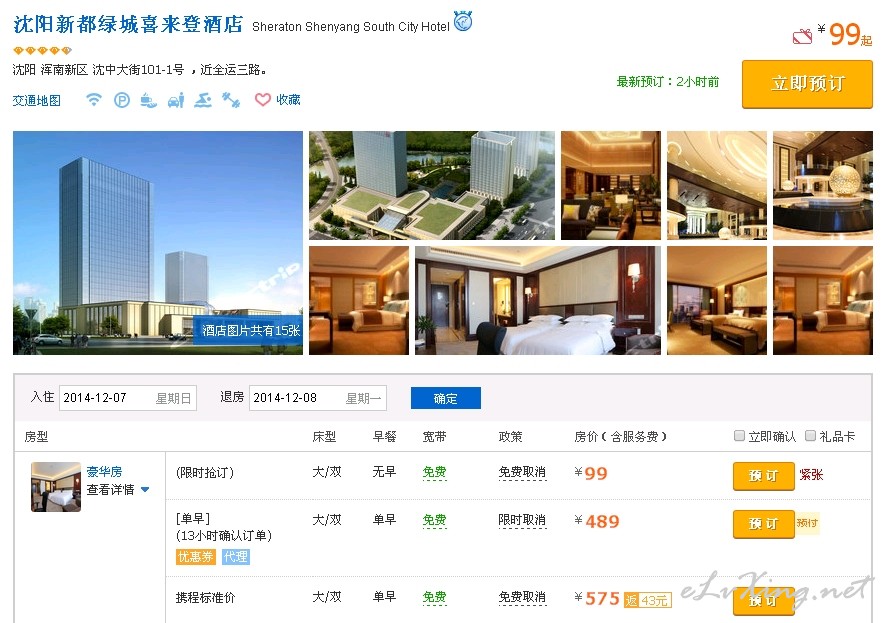Click the 最新预订:2小时前 text
The height and width of the screenshot is (623, 885).
pyautogui.click(x=668, y=82)
